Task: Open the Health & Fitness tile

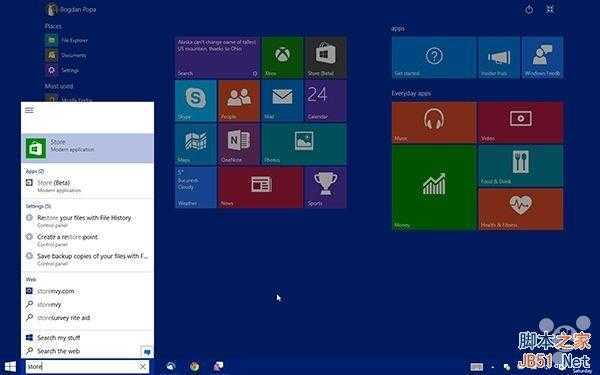Action: point(521,209)
